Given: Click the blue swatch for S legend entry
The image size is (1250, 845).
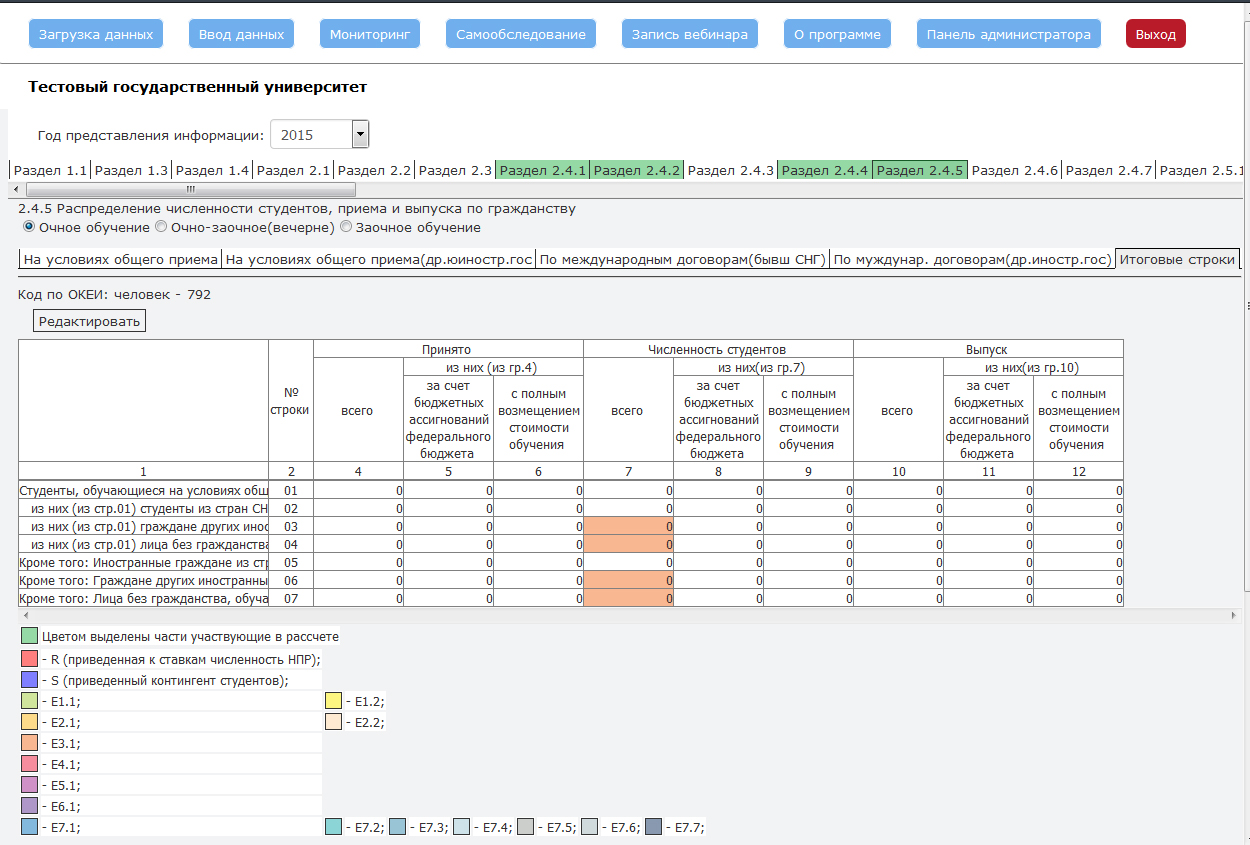Looking at the screenshot, I should 29,680.
